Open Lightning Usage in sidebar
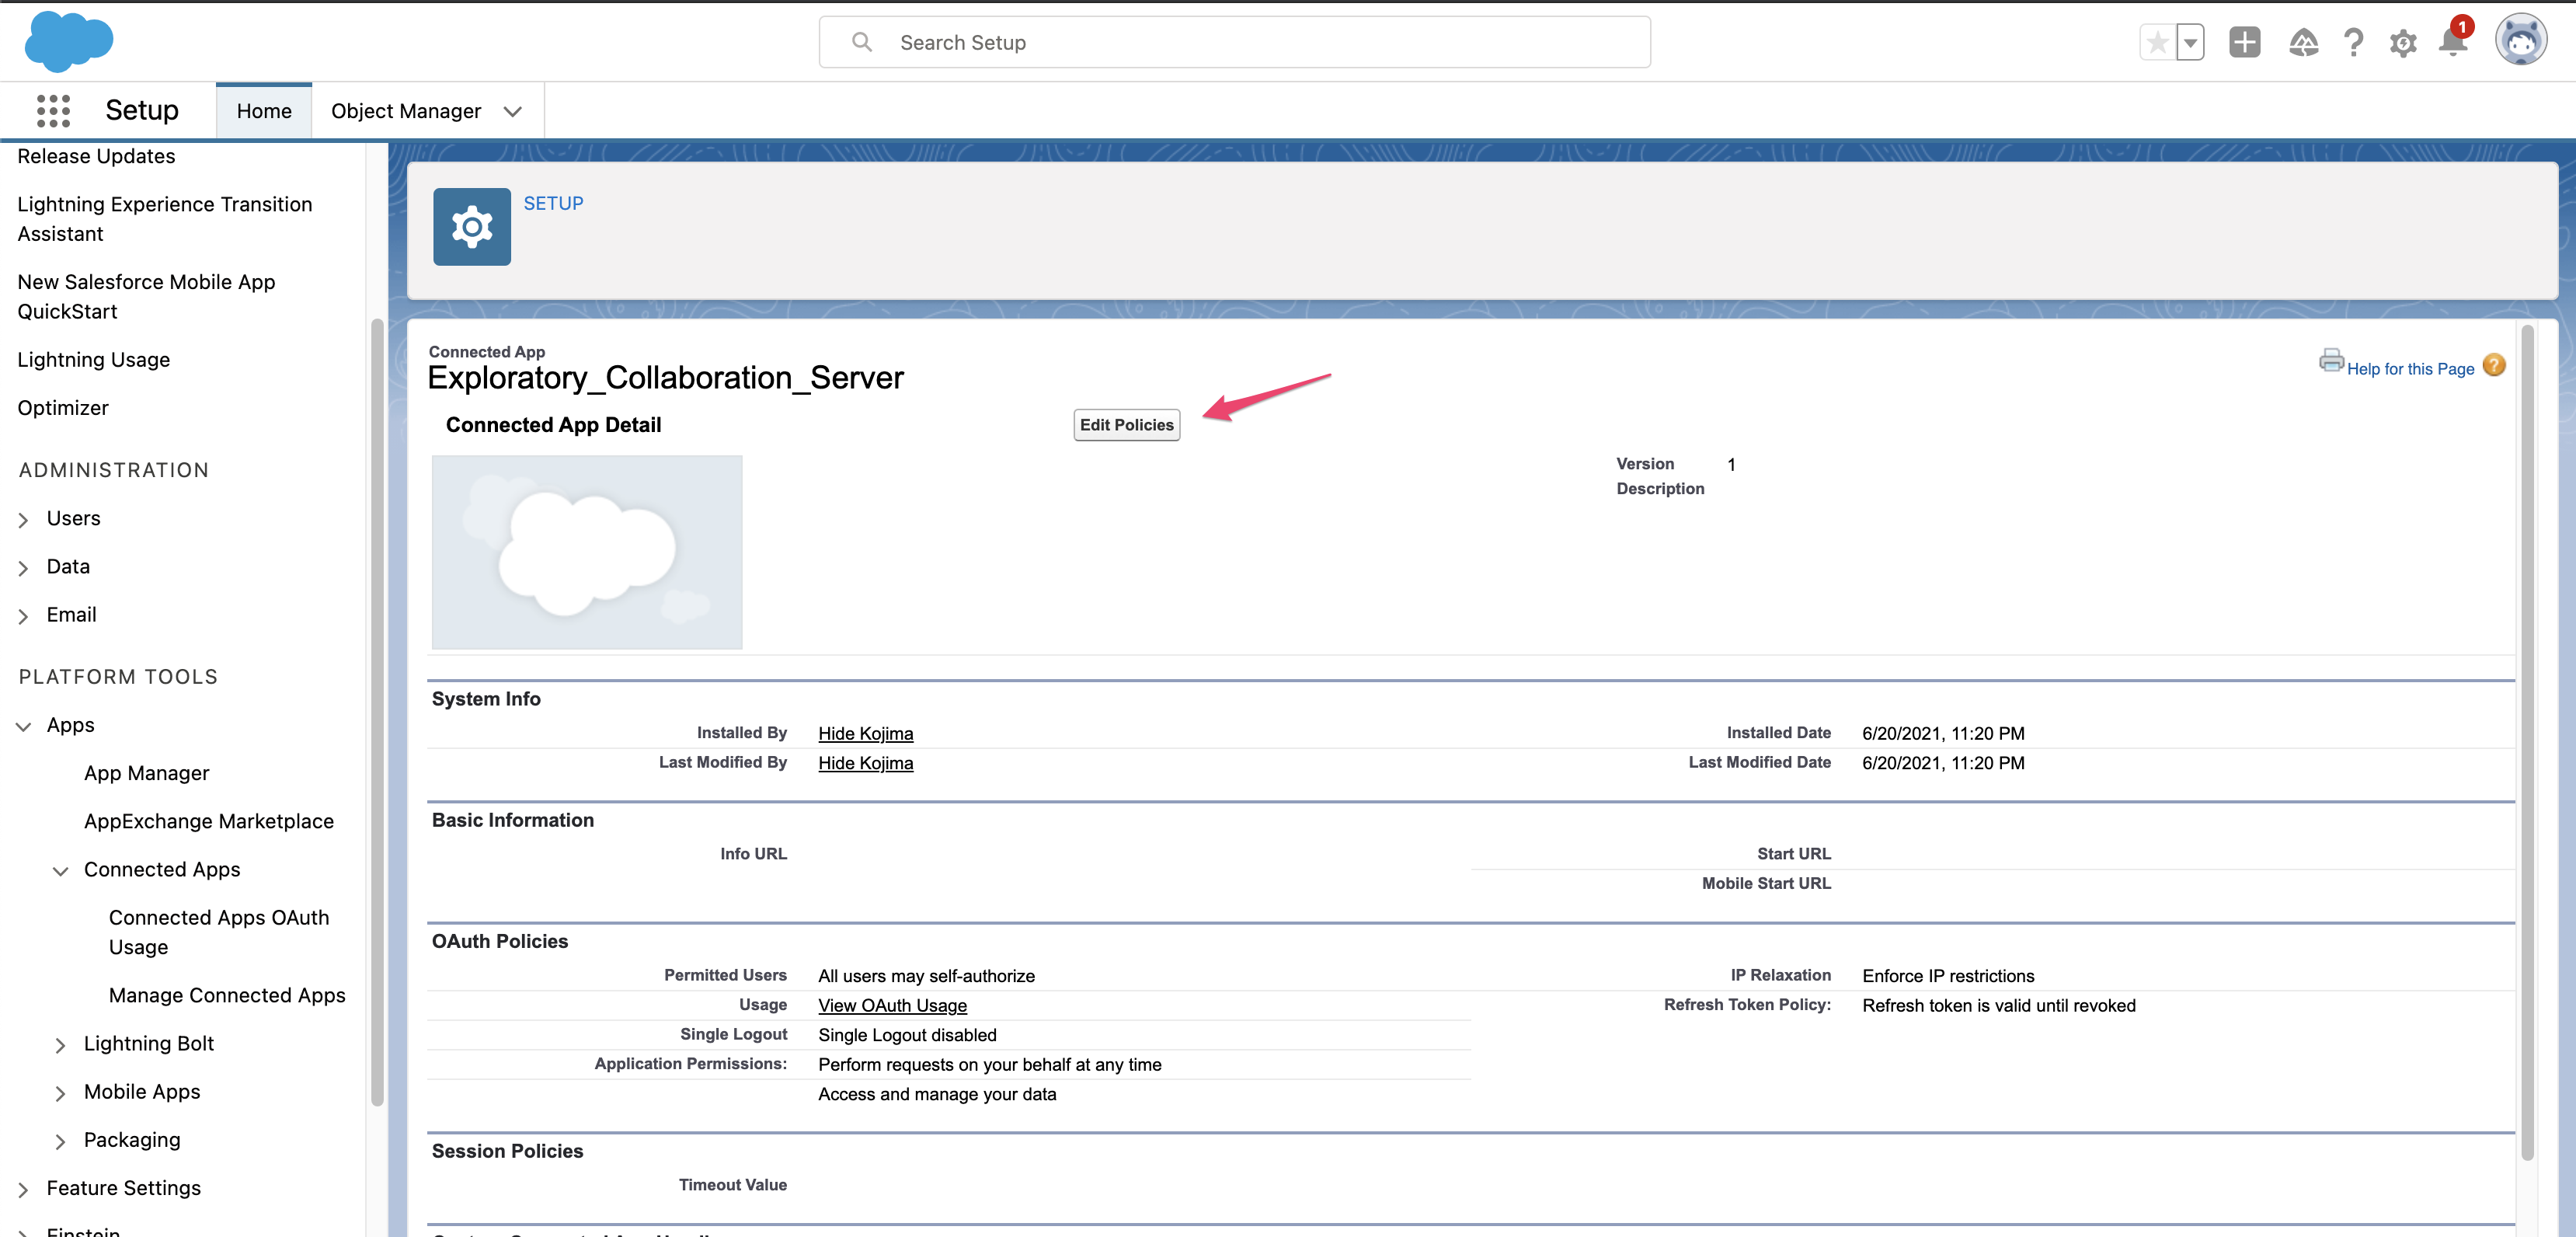 93,360
